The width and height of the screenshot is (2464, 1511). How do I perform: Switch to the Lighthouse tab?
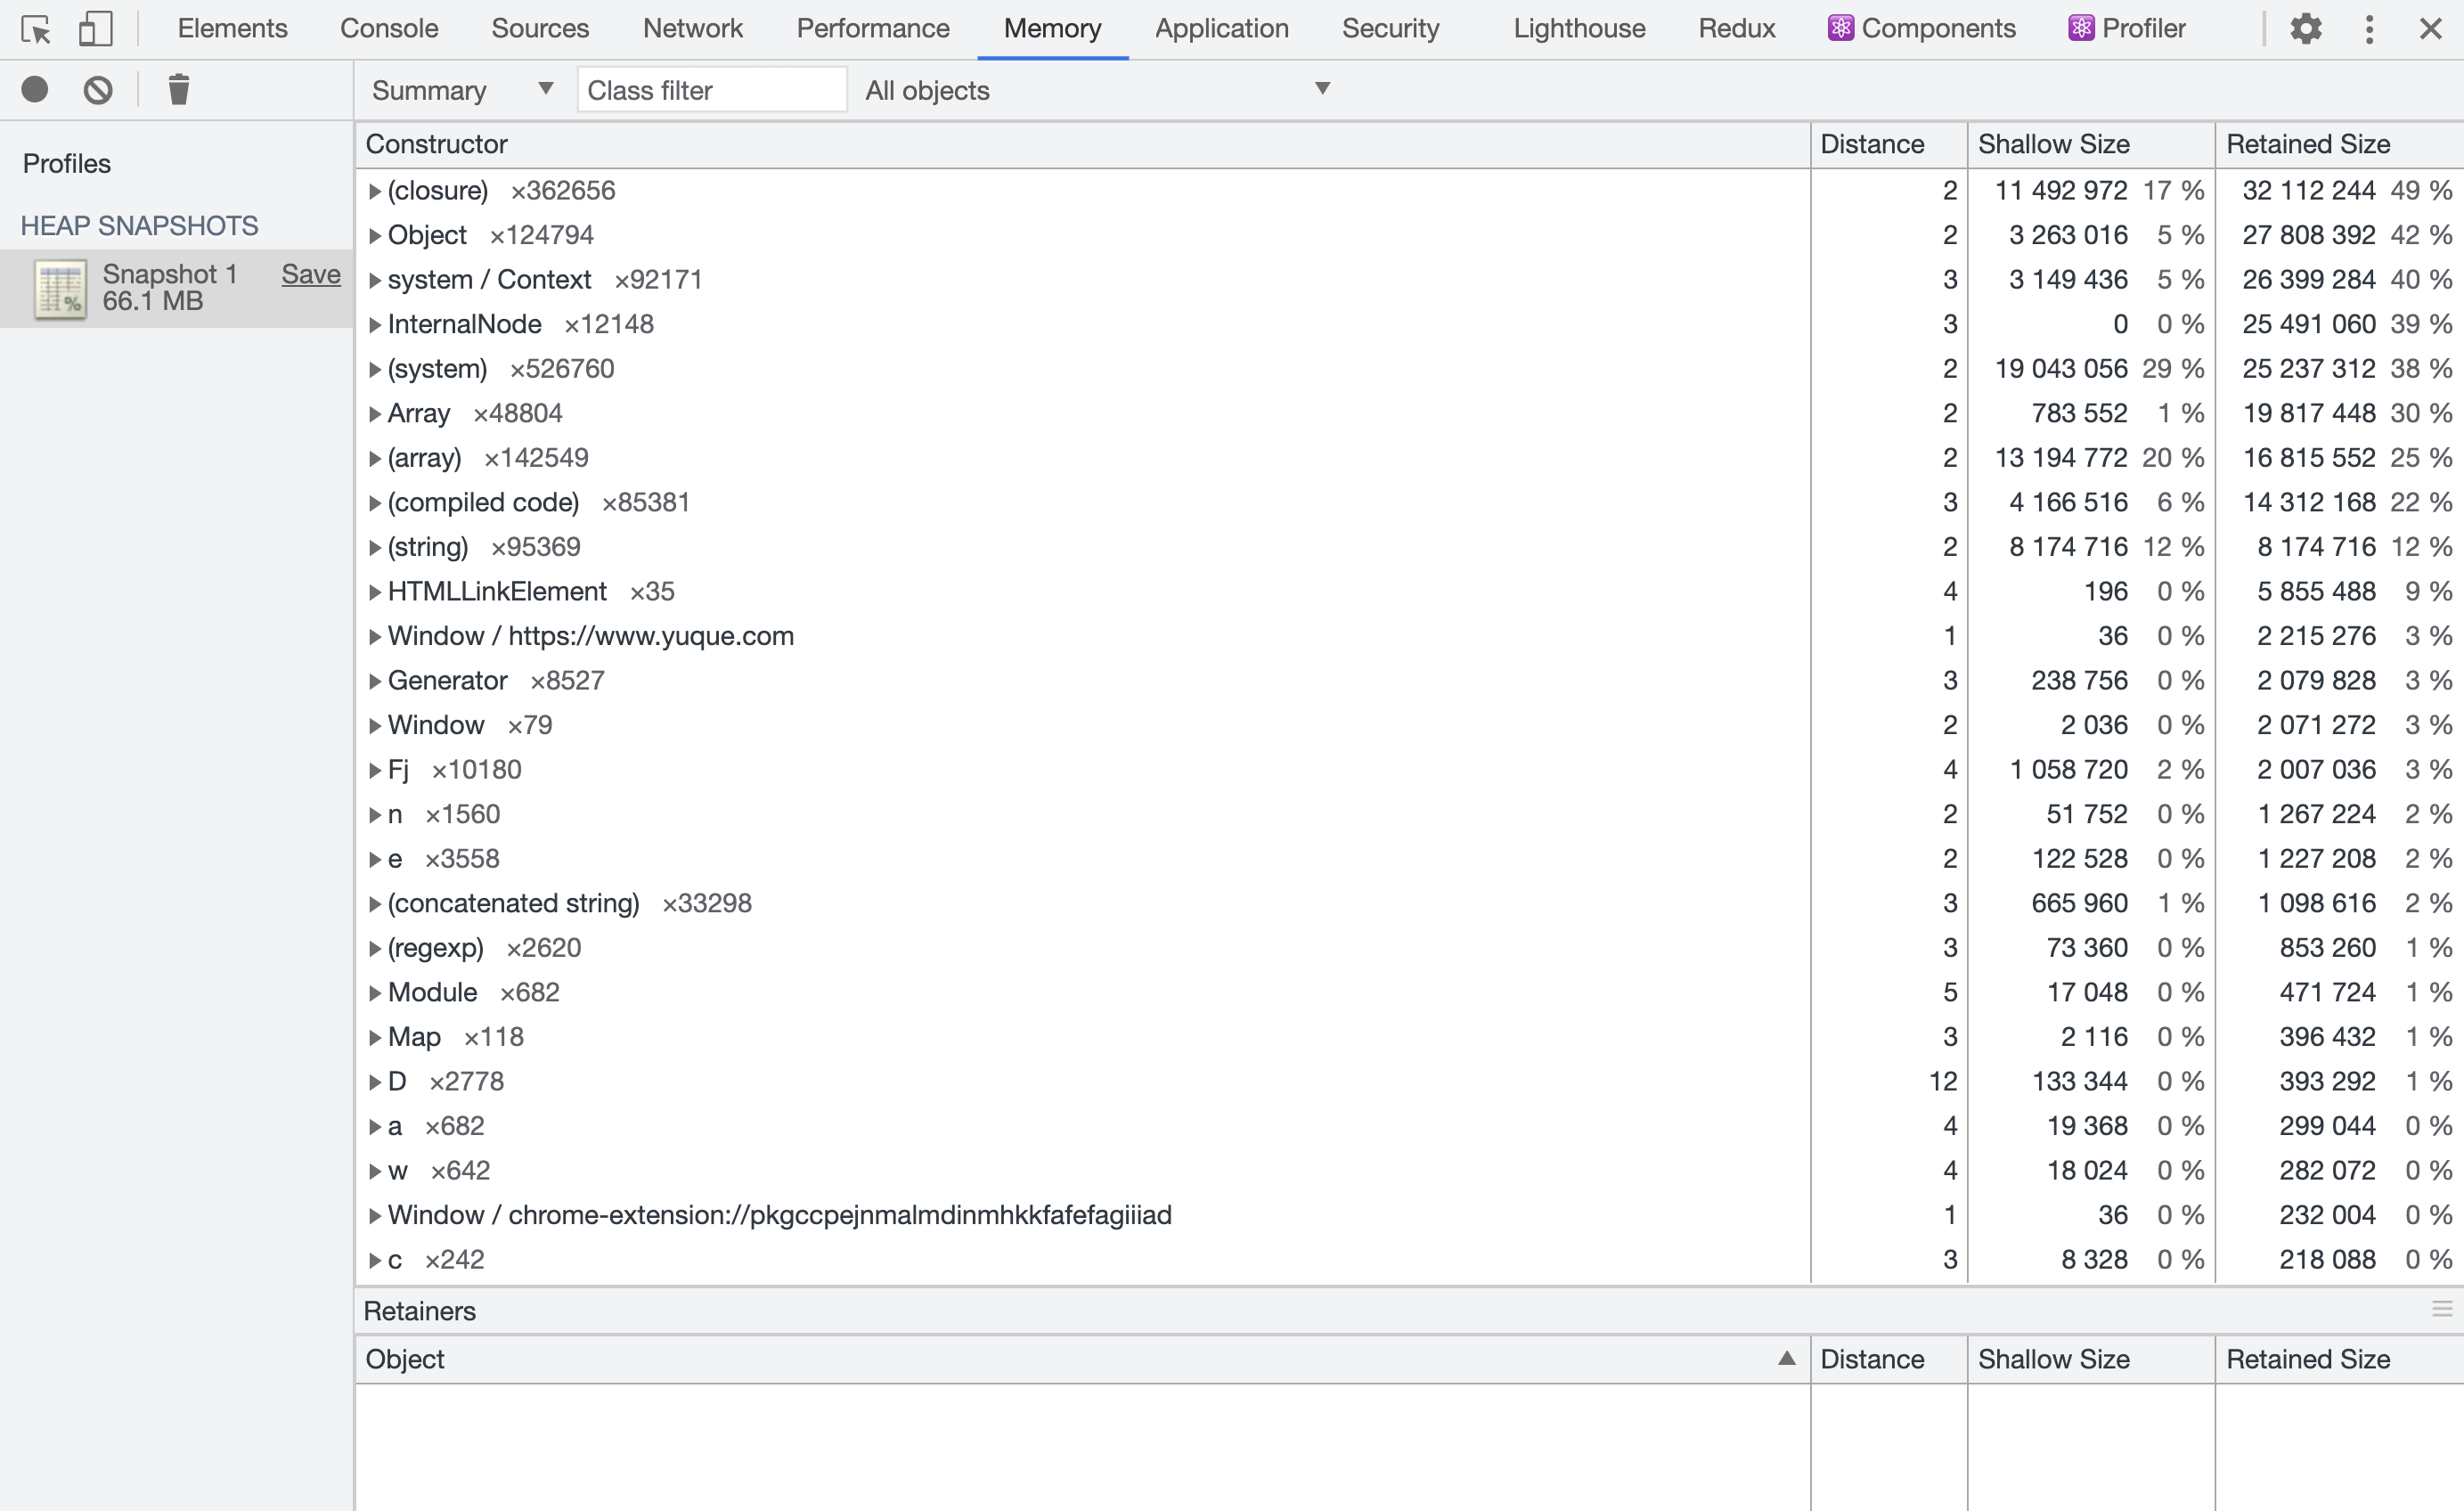(x=1578, y=29)
